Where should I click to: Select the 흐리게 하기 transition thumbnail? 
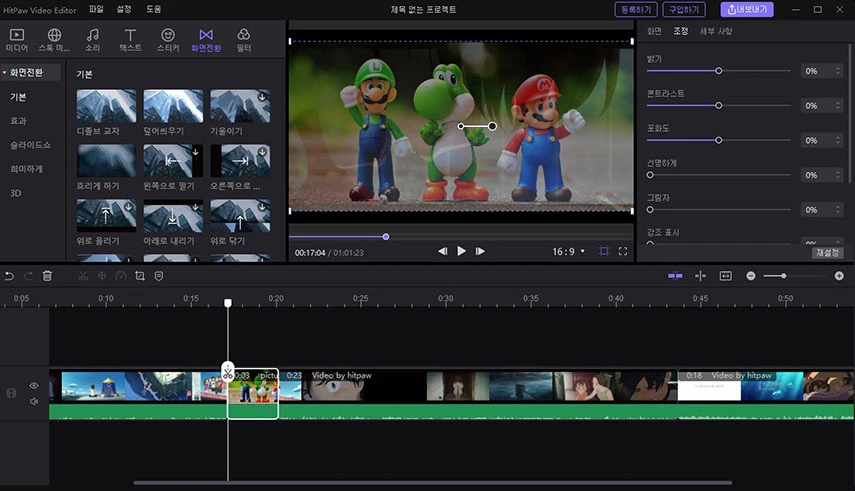point(106,161)
